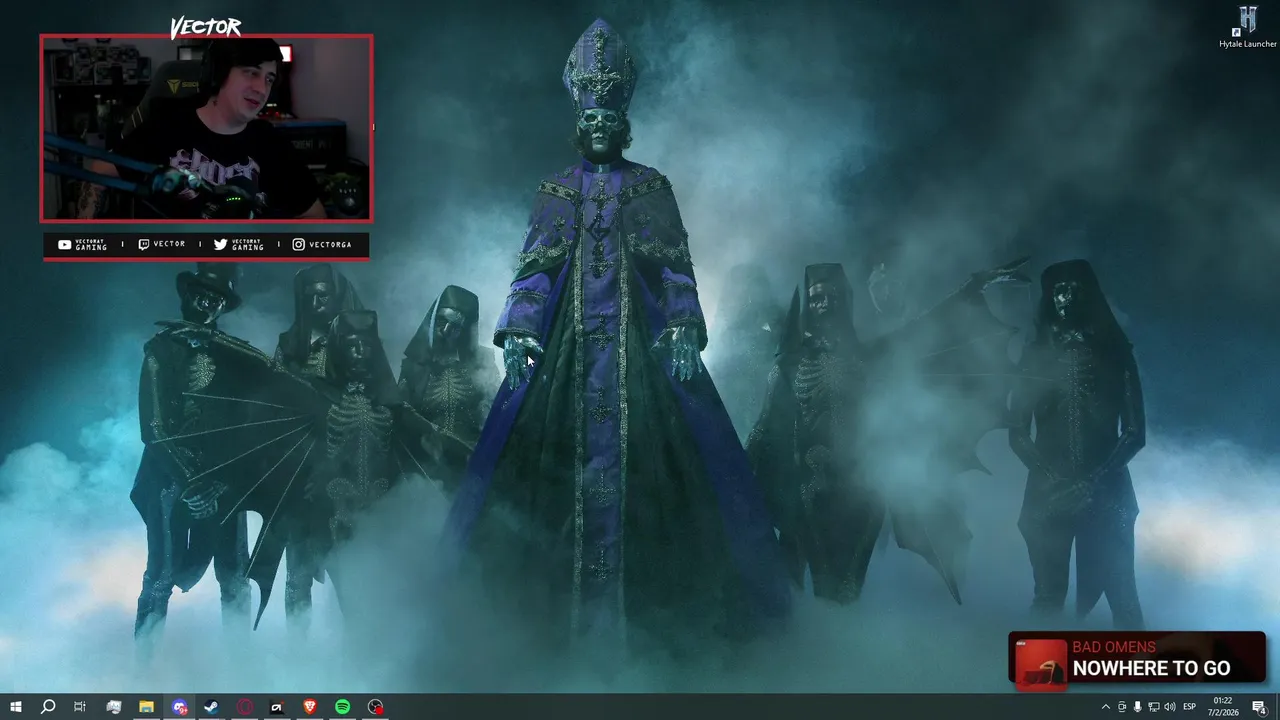Open Discord from the taskbar
Image resolution: width=1280 pixels, height=720 pixels.
pyautogui.click(x=179, y=707)
